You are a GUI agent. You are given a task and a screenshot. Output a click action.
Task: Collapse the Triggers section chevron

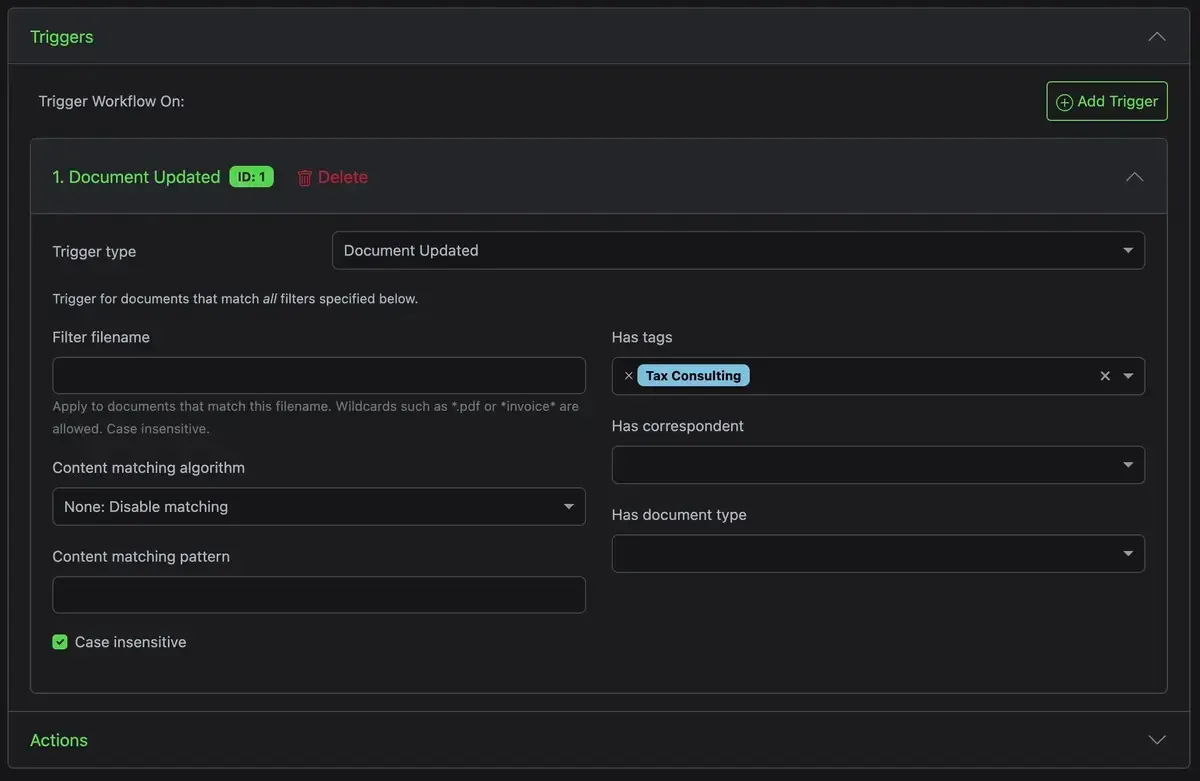[1157, 37]
